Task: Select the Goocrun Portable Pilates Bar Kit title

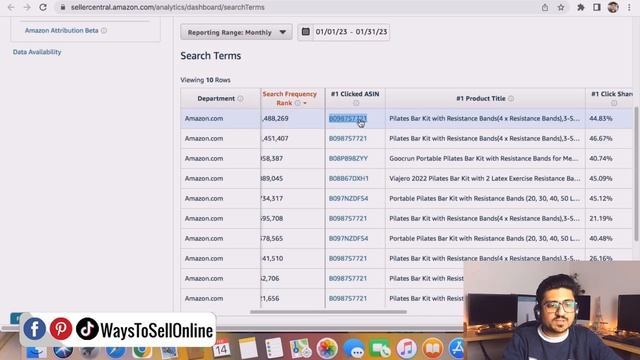Action: point(484,158)
